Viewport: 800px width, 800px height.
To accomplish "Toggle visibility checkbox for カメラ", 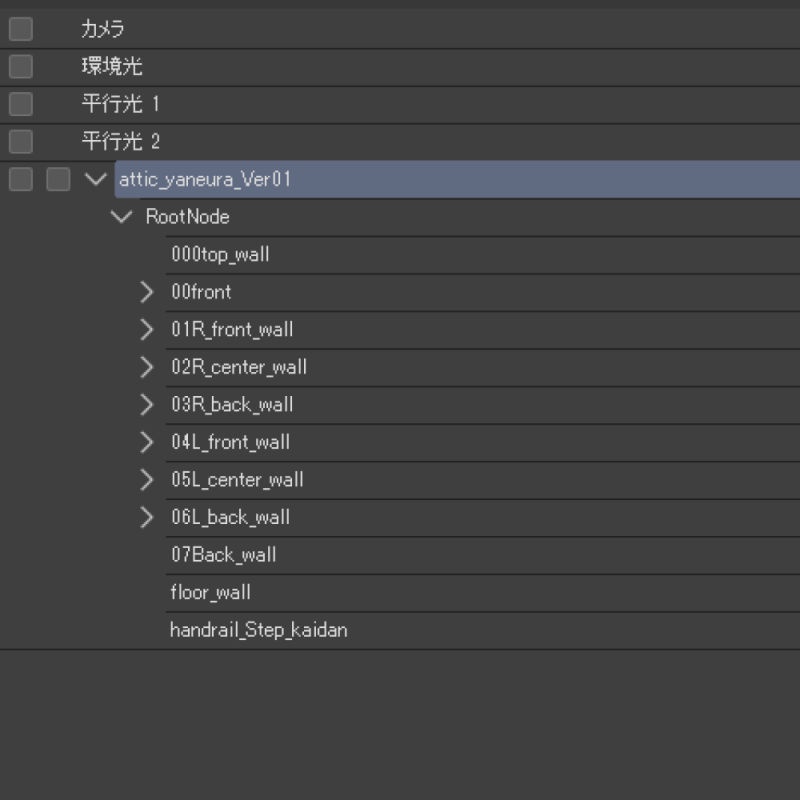I will (20, 29).
